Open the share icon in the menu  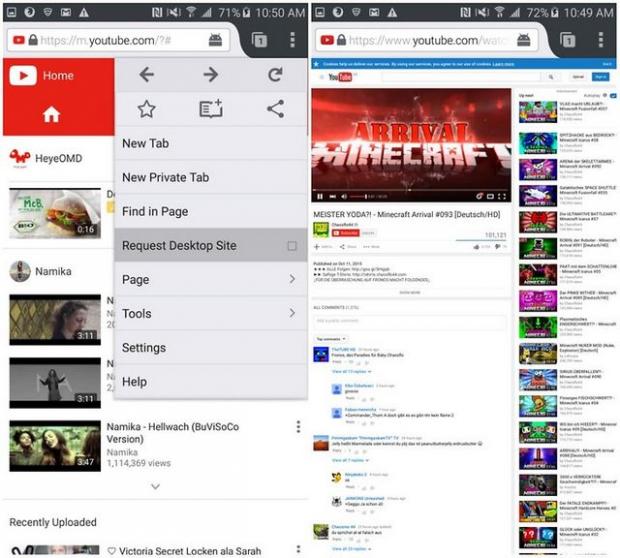275,110
